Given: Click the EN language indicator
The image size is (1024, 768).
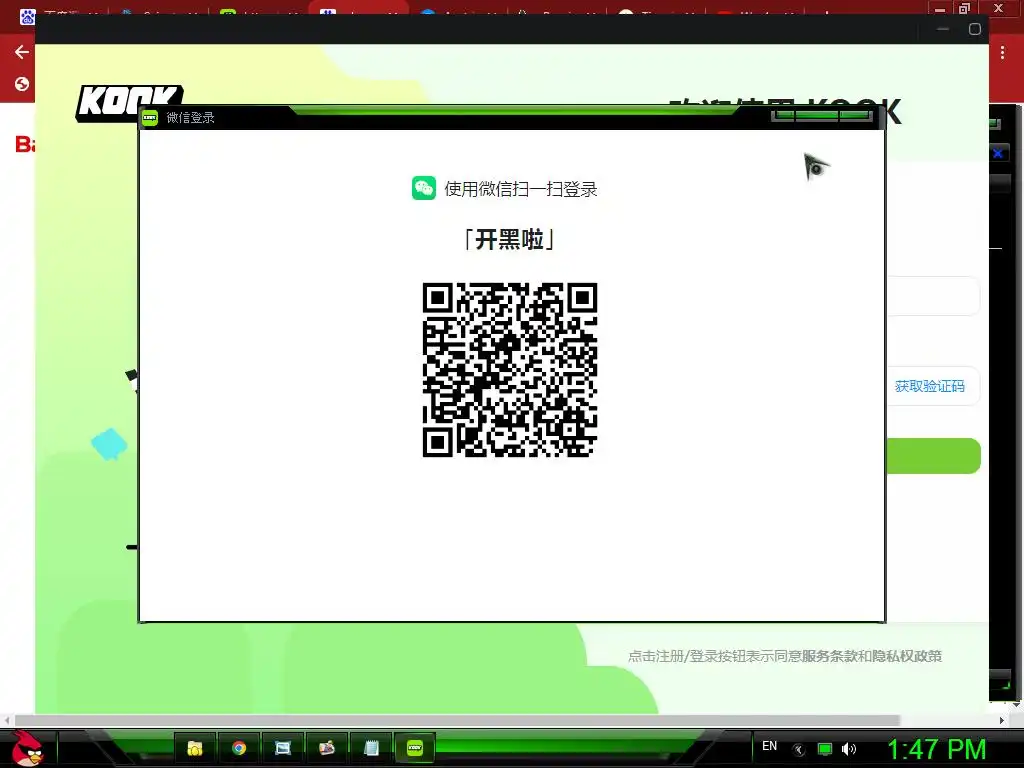Looking at the screenshot, I should 769,746.
